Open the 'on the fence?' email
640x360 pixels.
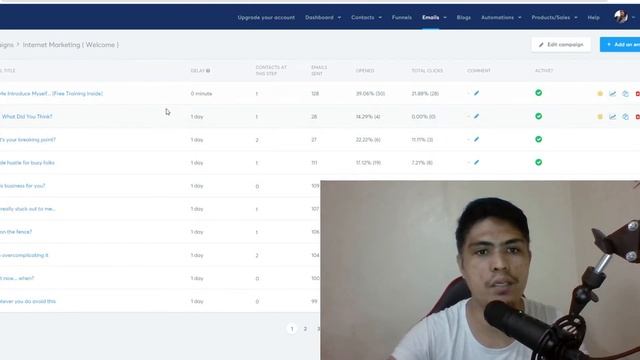tap(16, 232)
